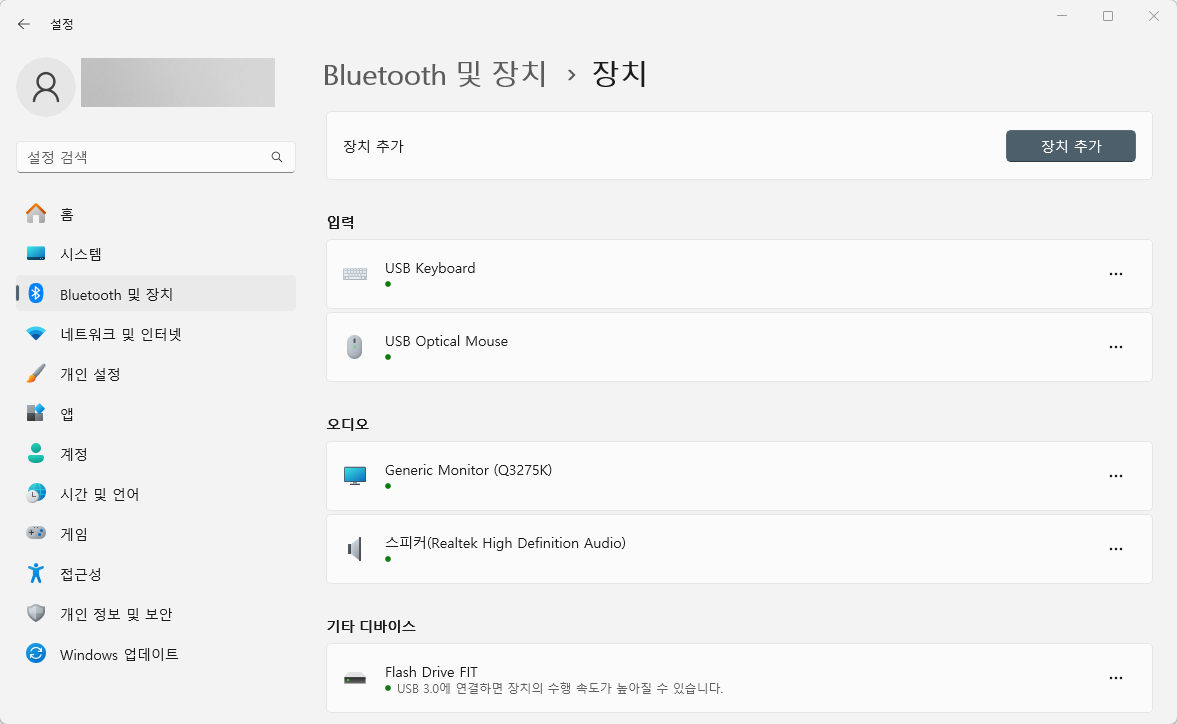The image size is (1177, 724).
Task: Open more options for USB Keyboard
Action: pyautogui.click(x=1115, y=274)
